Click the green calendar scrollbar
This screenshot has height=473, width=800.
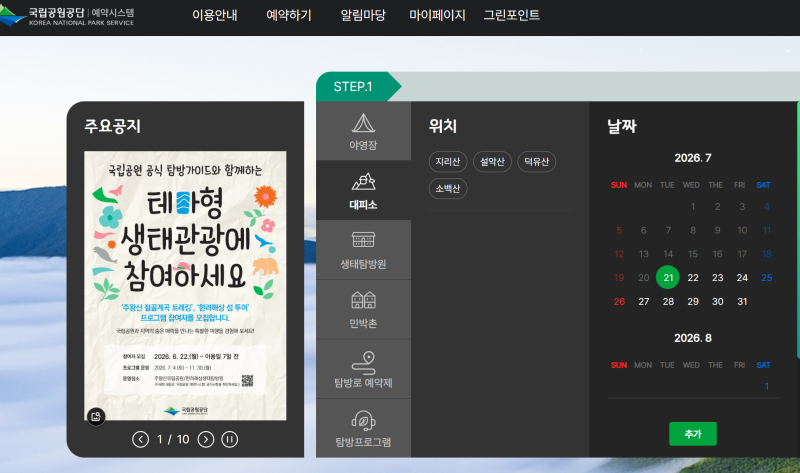(x=798, y=230)
